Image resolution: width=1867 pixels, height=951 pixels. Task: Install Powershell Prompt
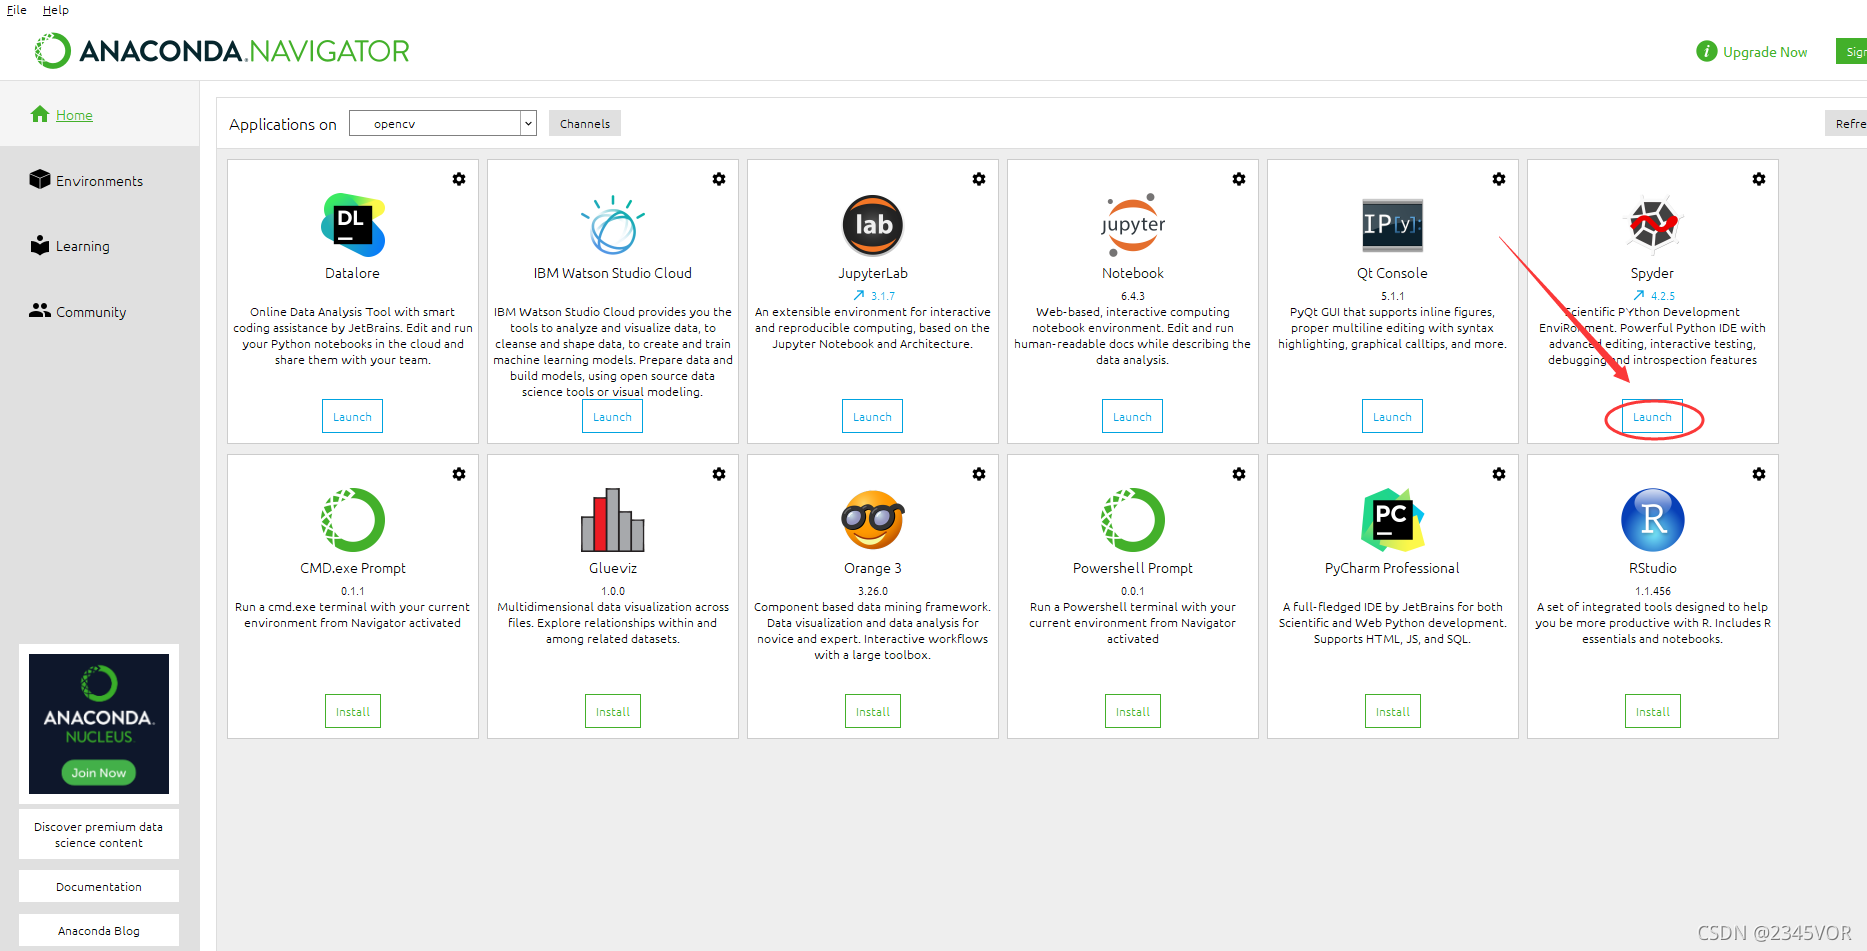(1133, 711)
